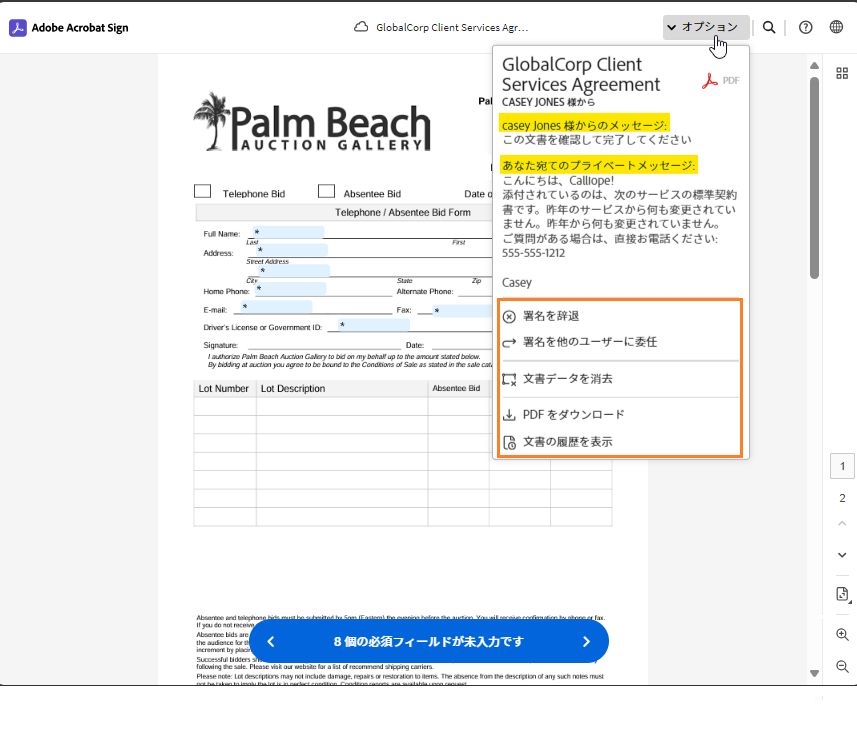Click the document history clock icon

tap(509, 442)
